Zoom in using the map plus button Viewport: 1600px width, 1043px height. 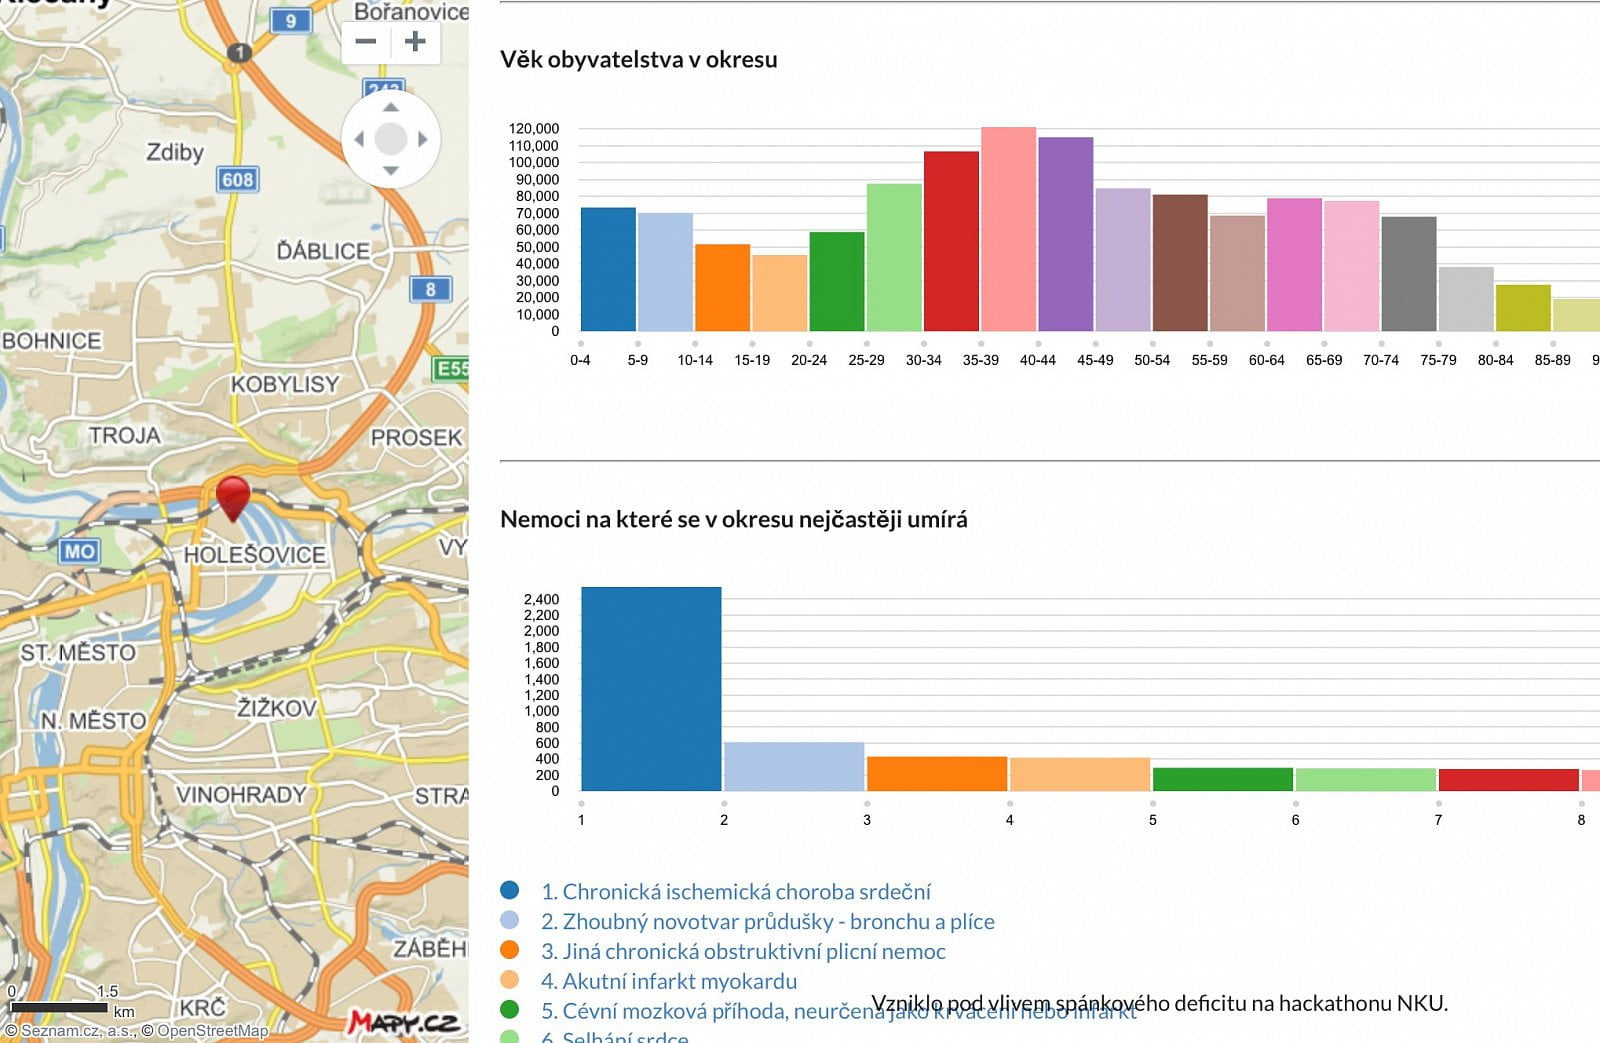pos(415,42)
